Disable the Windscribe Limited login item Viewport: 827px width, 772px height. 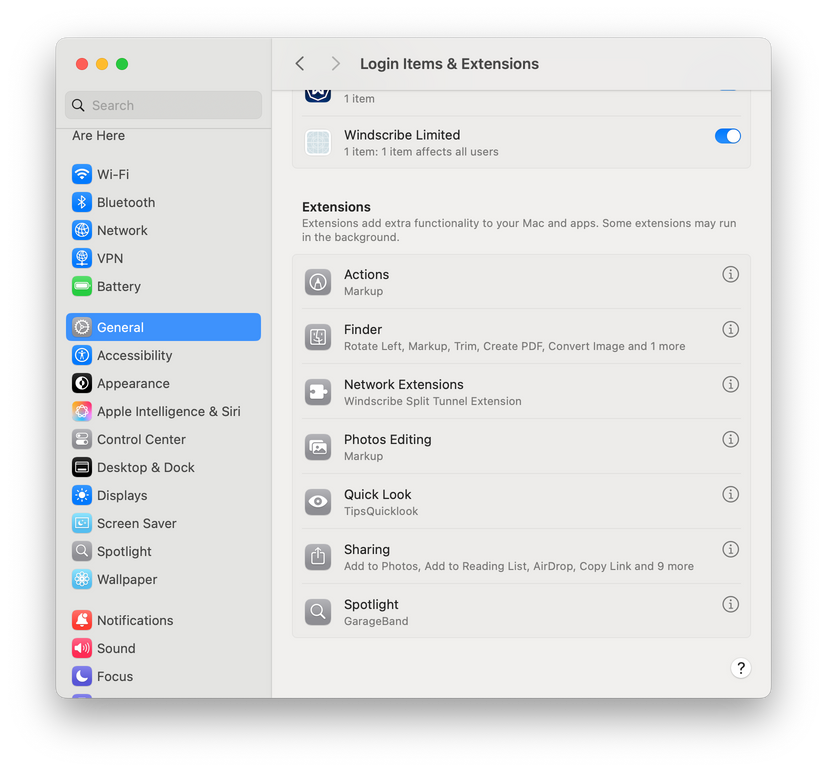coord(725,136)
